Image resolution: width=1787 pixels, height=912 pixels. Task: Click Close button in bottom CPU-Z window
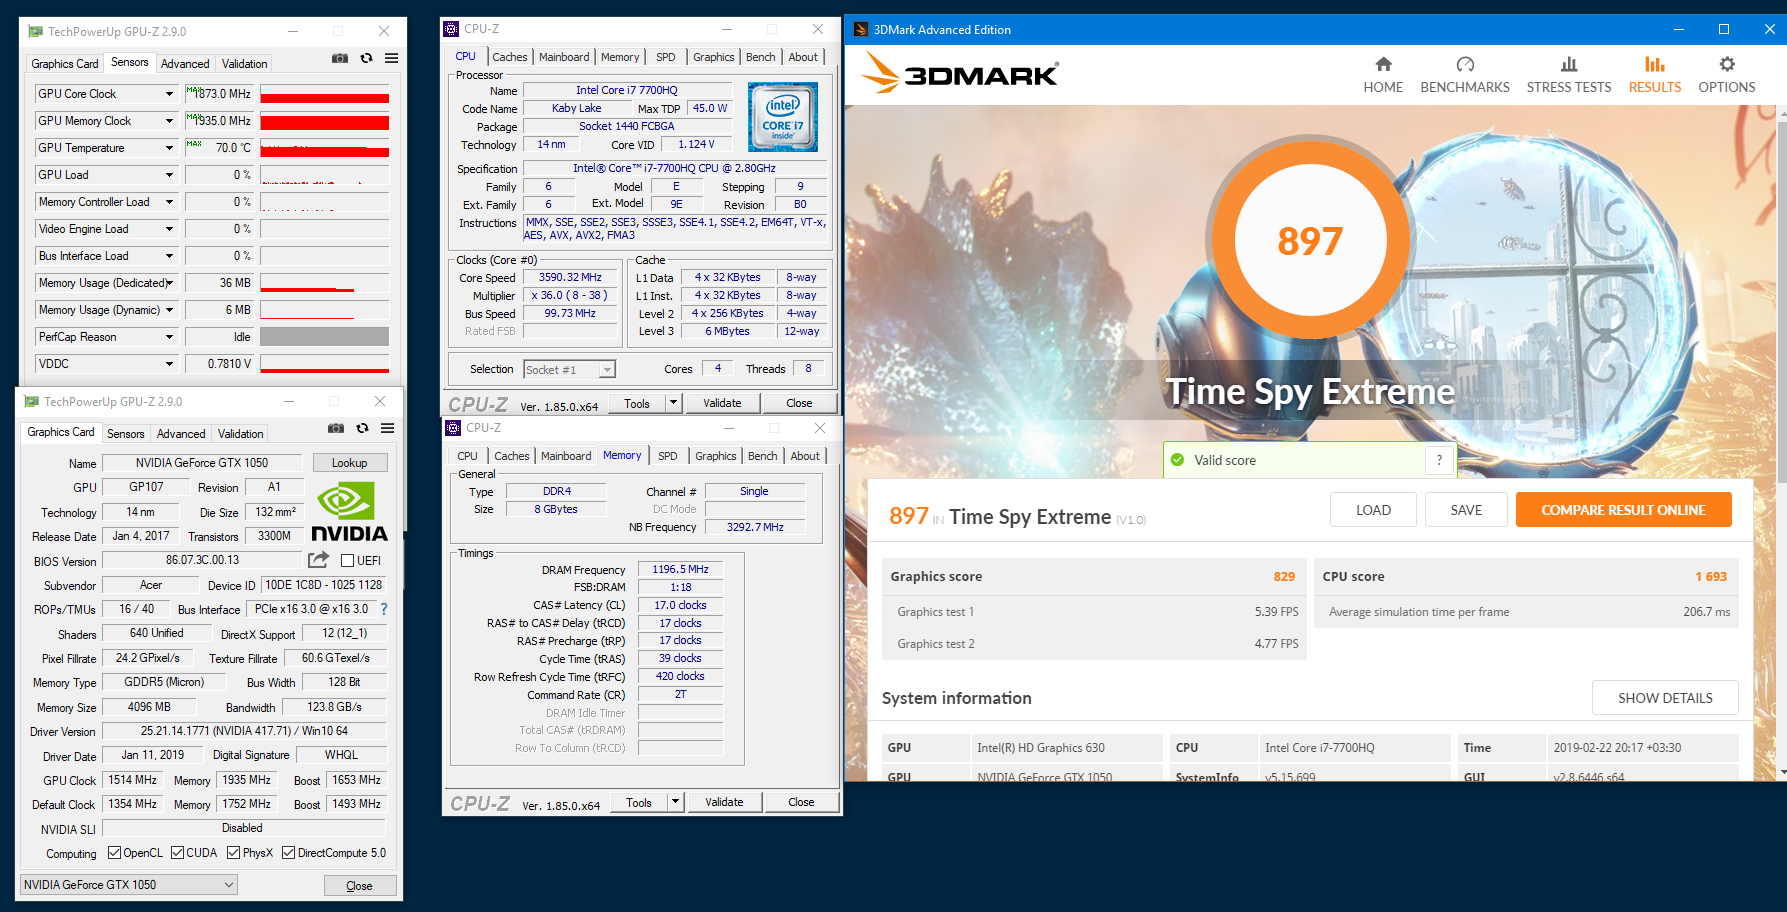pyautogui.click(x=801, y=802)
